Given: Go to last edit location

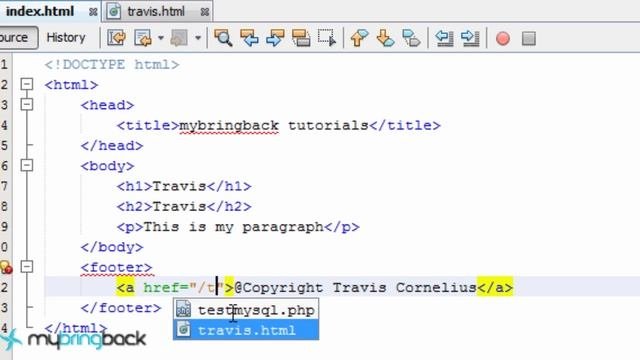Looking at the screenshot, I should [116, 38].
